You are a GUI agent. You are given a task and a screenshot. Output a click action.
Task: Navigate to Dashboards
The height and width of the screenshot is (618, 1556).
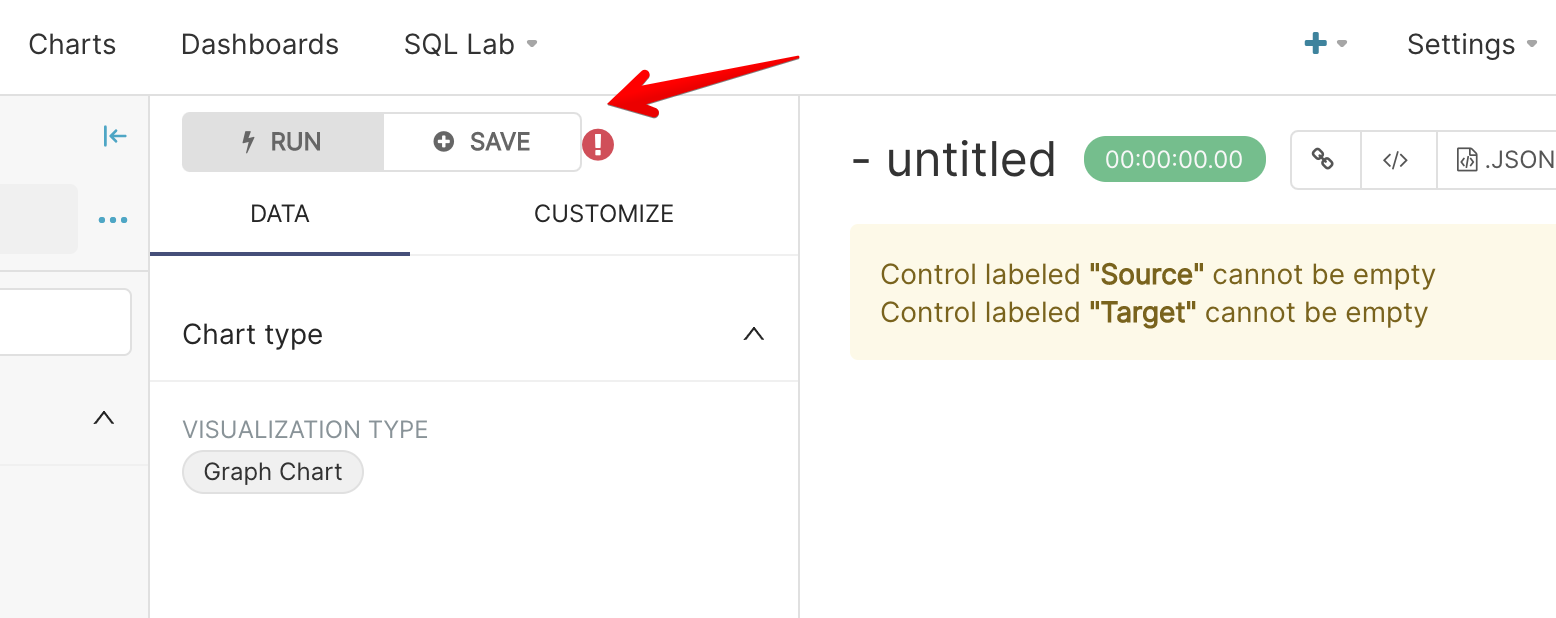(x=259, y=44)
